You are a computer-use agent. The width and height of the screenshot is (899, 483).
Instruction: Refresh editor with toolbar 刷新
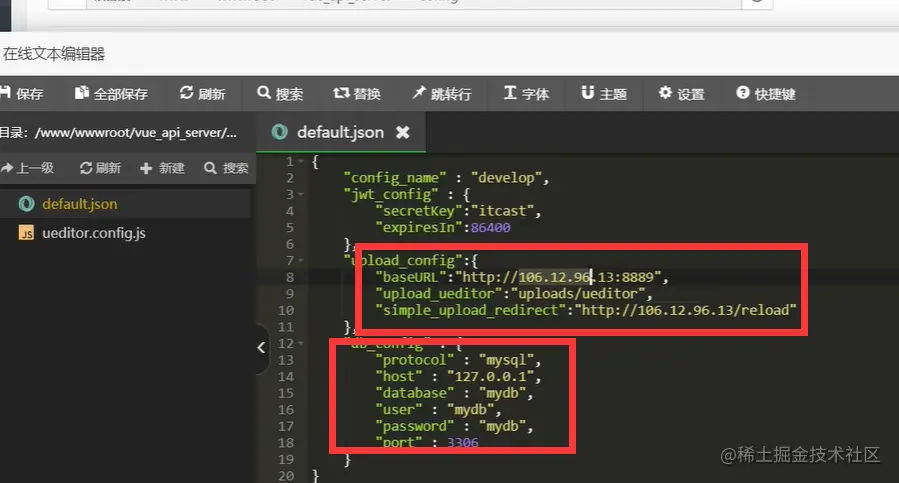tap(202, 94)
